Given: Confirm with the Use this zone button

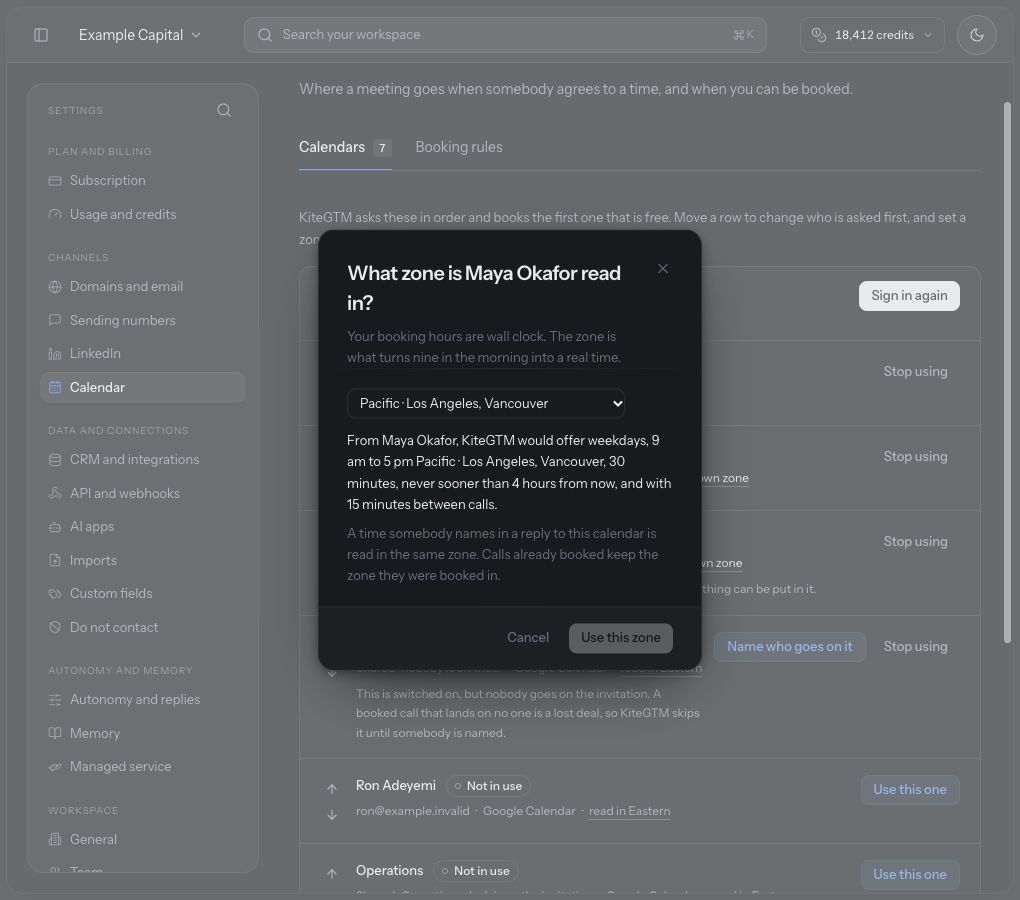Looking at the screenshot, I should [x=621, y=638].
